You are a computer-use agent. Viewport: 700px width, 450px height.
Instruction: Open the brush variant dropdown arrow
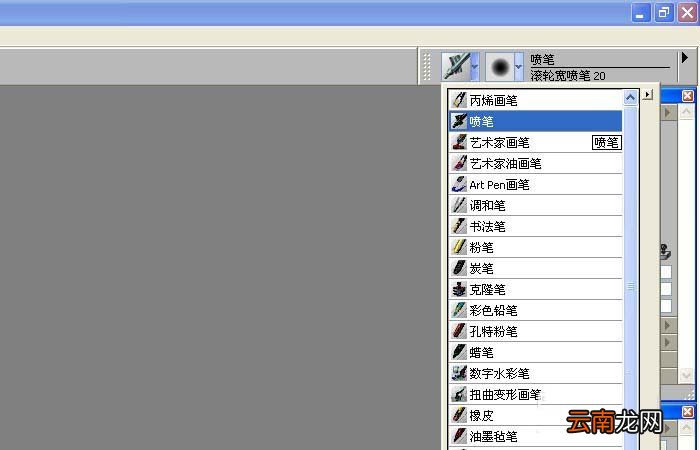tap(519, 67)
